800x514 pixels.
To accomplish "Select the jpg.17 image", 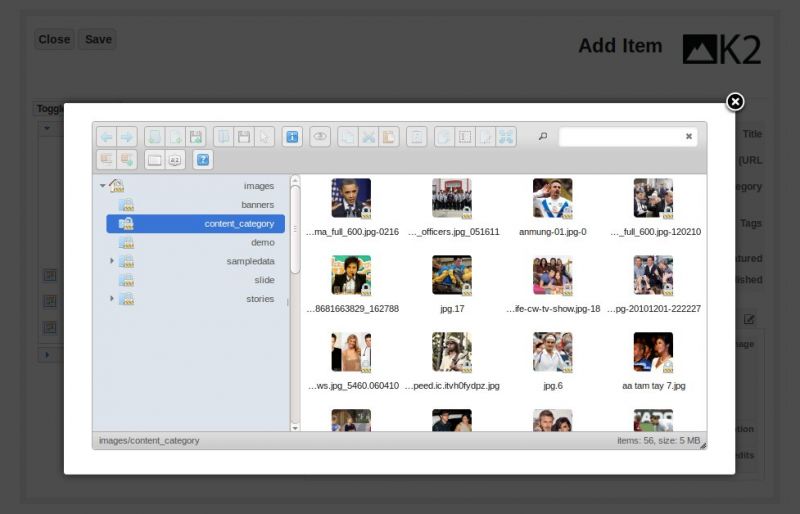I will tap(452, 276).
